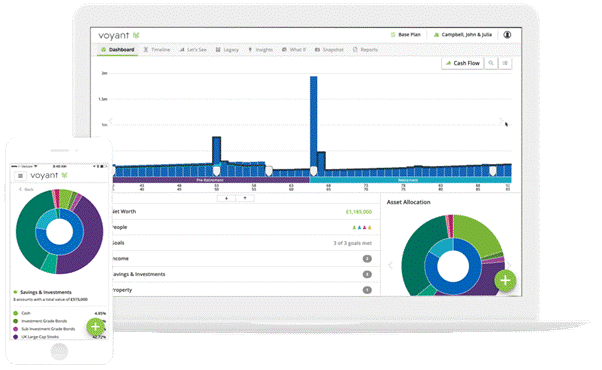Open the Let's See tab
The image size is (602, 370).
coord(193,50)
